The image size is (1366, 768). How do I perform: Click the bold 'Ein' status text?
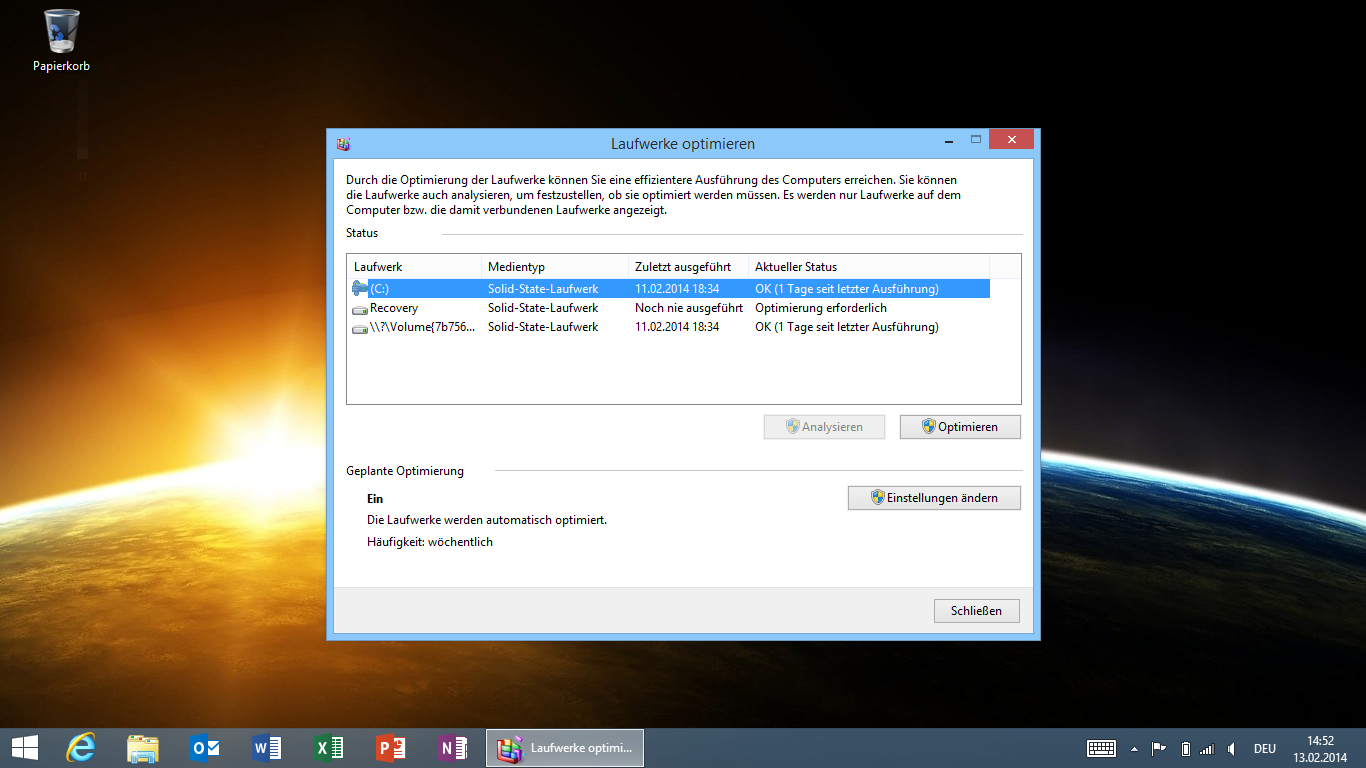click(x=375, y=498)
